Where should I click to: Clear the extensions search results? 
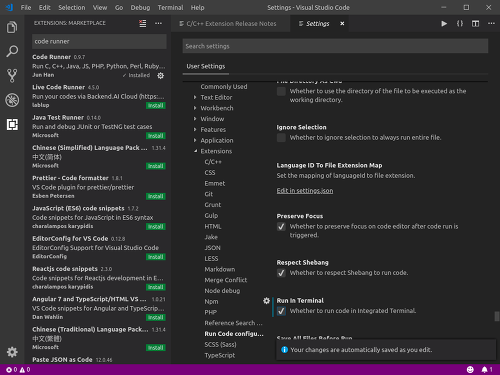[x=143, y=23]
